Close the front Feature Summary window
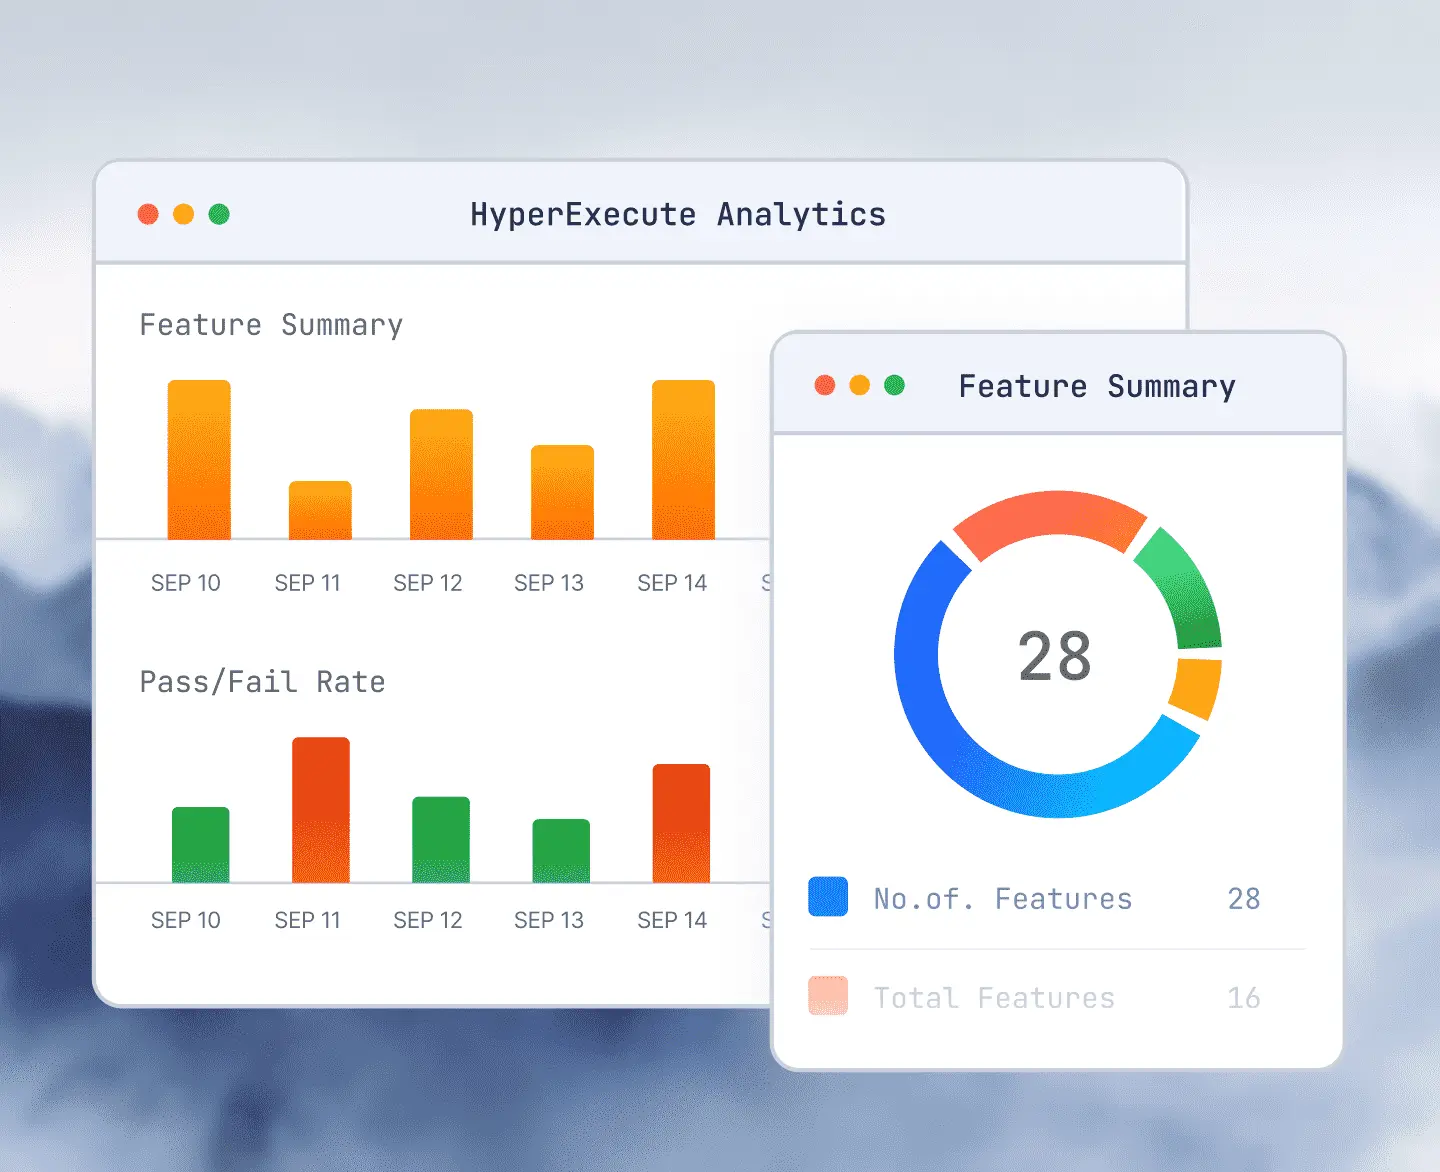Viewport: 1440px width, 1172px height. [825, 385]
